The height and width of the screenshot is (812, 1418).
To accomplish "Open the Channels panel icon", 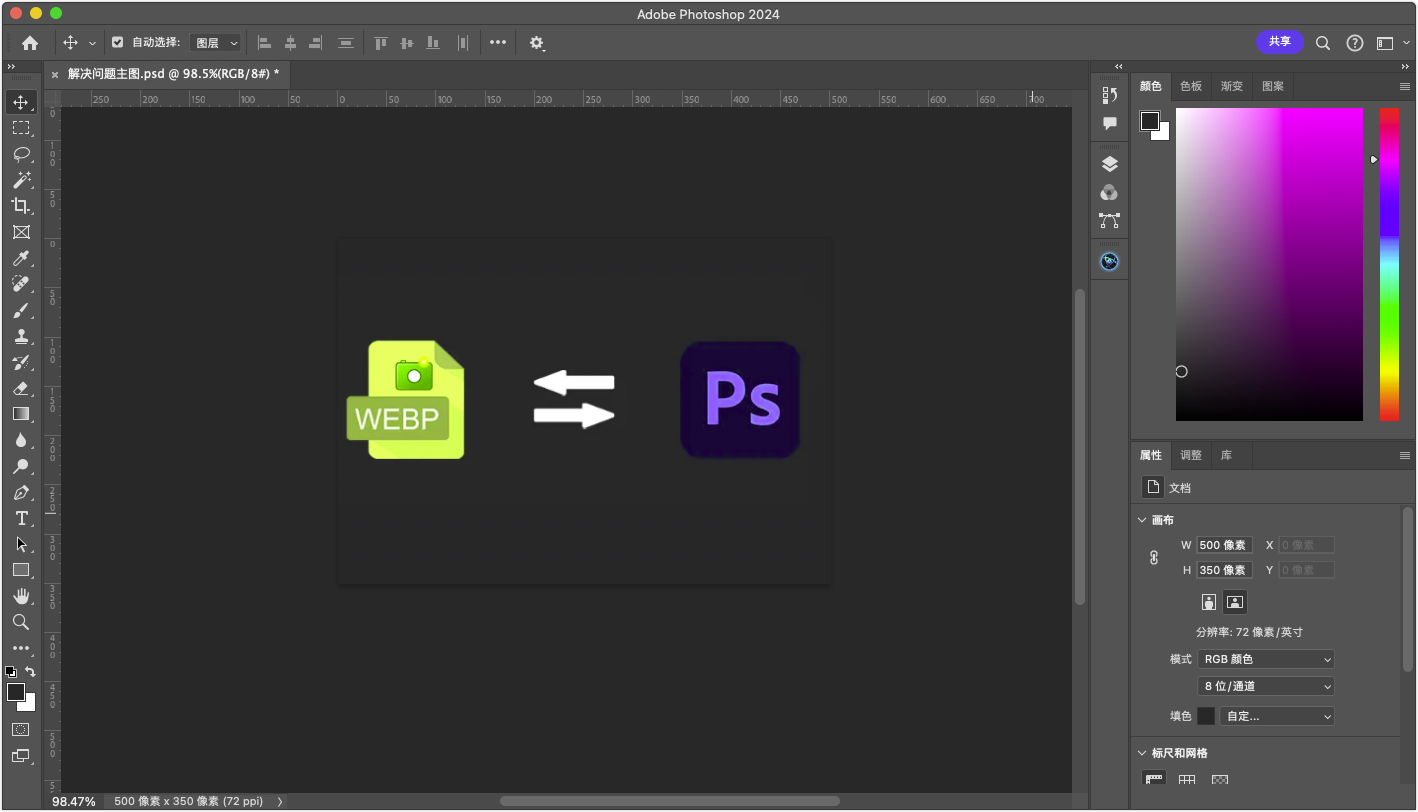I will [x=1109, y=192].
